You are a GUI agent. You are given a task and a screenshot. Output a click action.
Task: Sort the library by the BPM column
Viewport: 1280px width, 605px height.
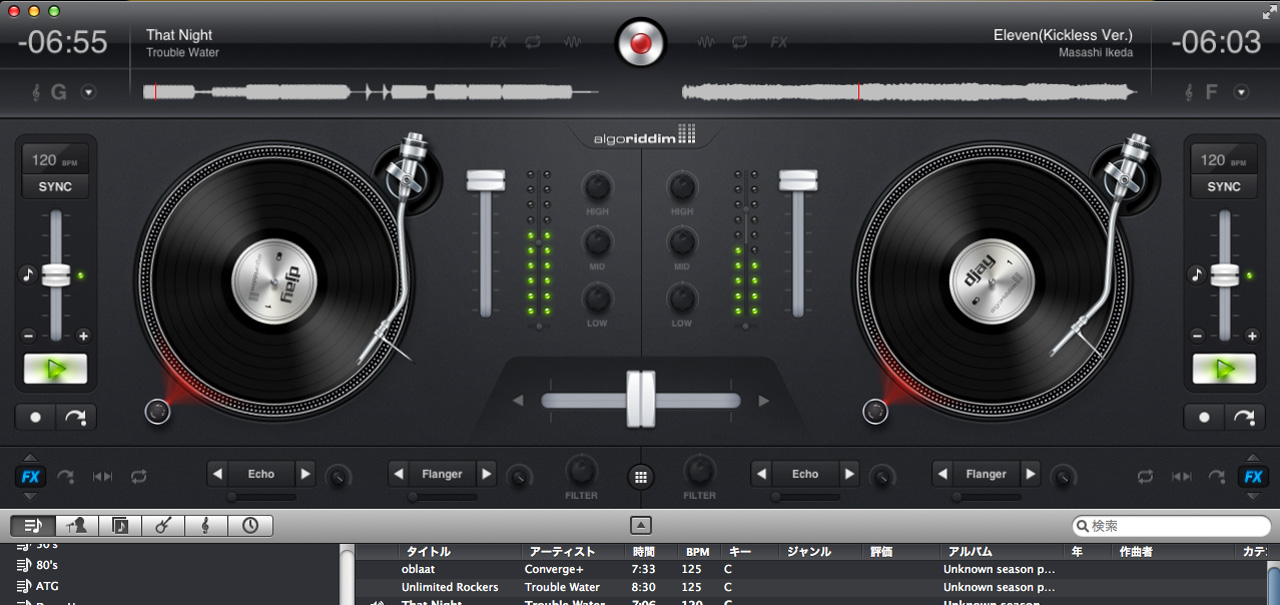698,551
